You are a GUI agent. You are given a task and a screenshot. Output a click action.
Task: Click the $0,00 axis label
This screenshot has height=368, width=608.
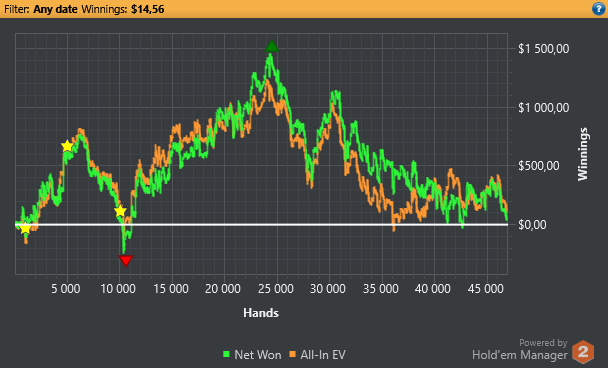[532, 225]
